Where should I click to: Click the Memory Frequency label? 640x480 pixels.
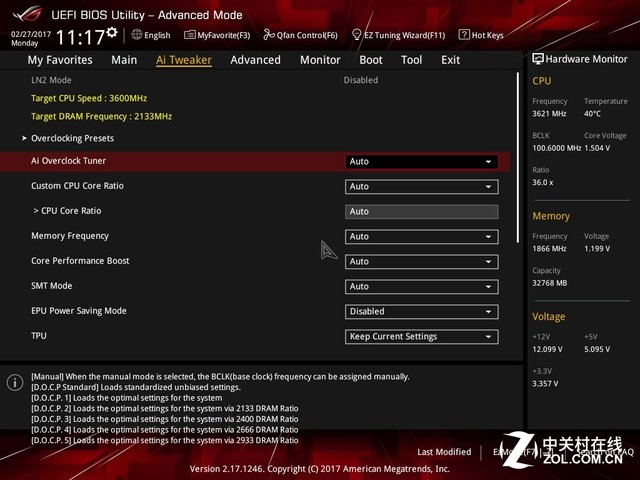coord(70,236)
